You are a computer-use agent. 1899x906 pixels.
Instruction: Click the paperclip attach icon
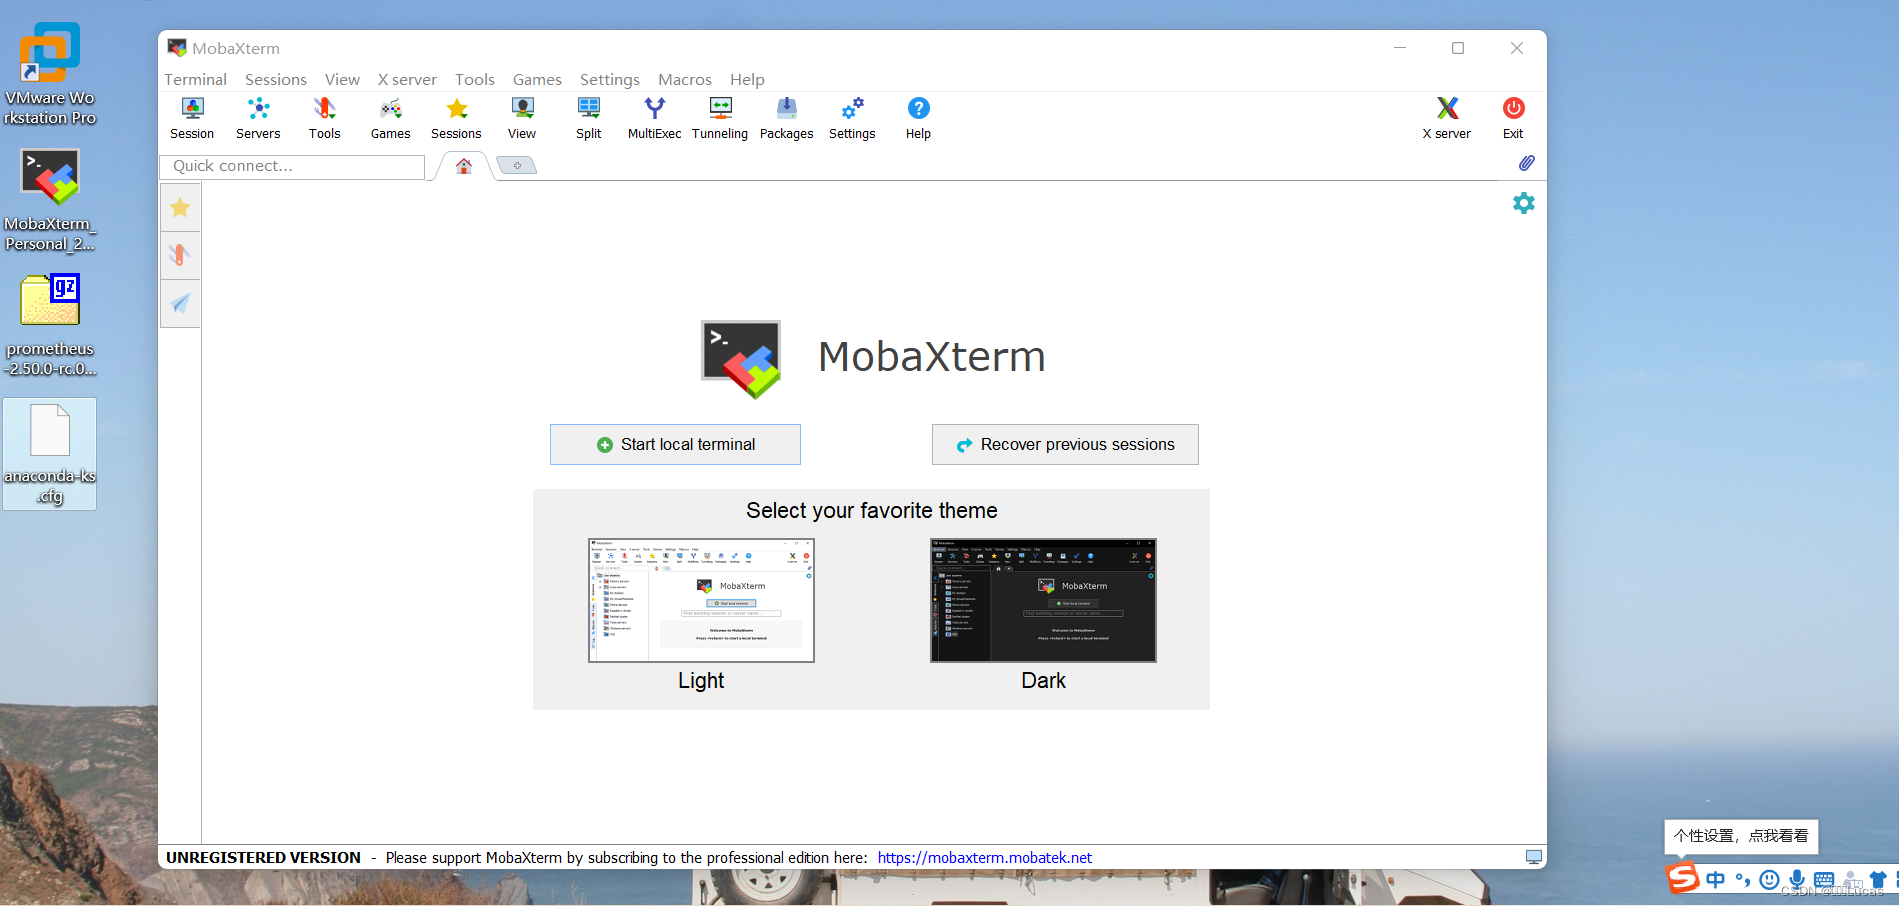click(1526, 163)
